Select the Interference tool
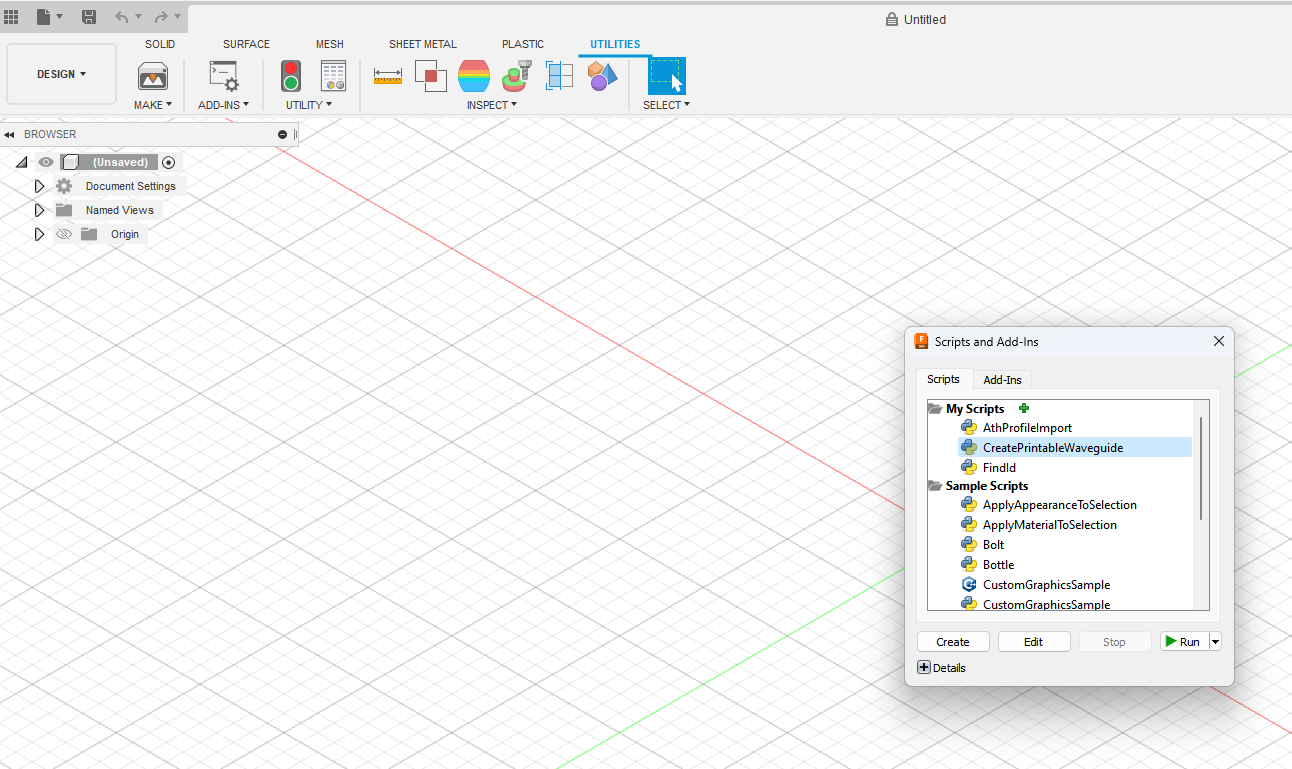The width and height of the screenshot is (1292, 769). click(431, 76)
